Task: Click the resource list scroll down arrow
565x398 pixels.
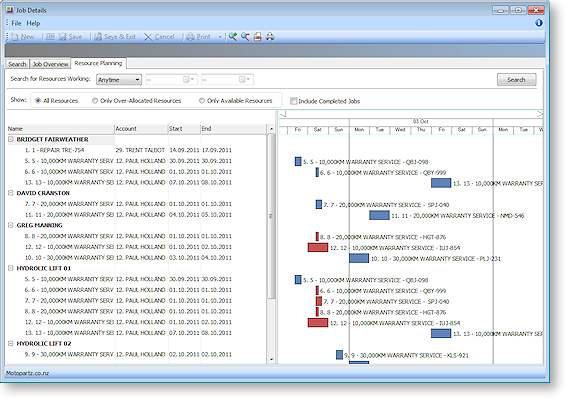Action: [271, 359]
